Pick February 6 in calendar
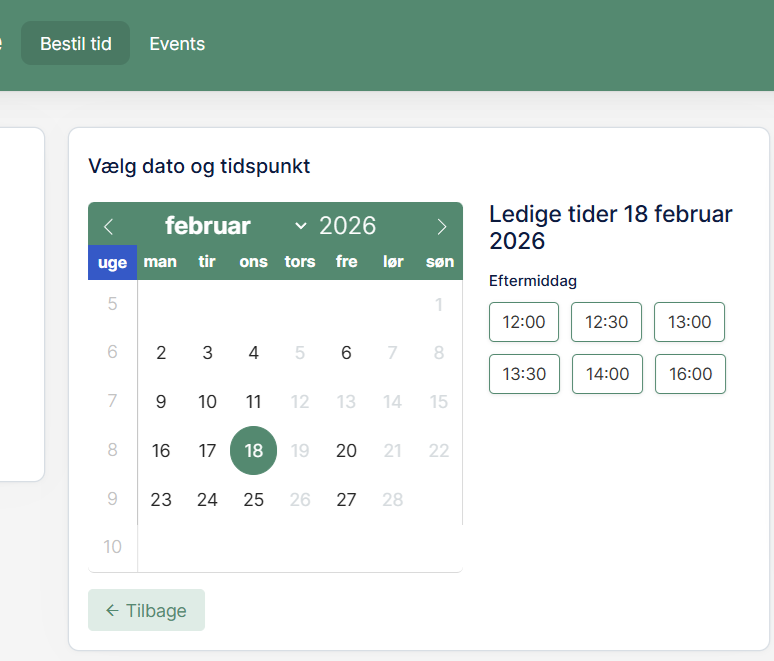 pyautogui.click(x=346, y=352)
